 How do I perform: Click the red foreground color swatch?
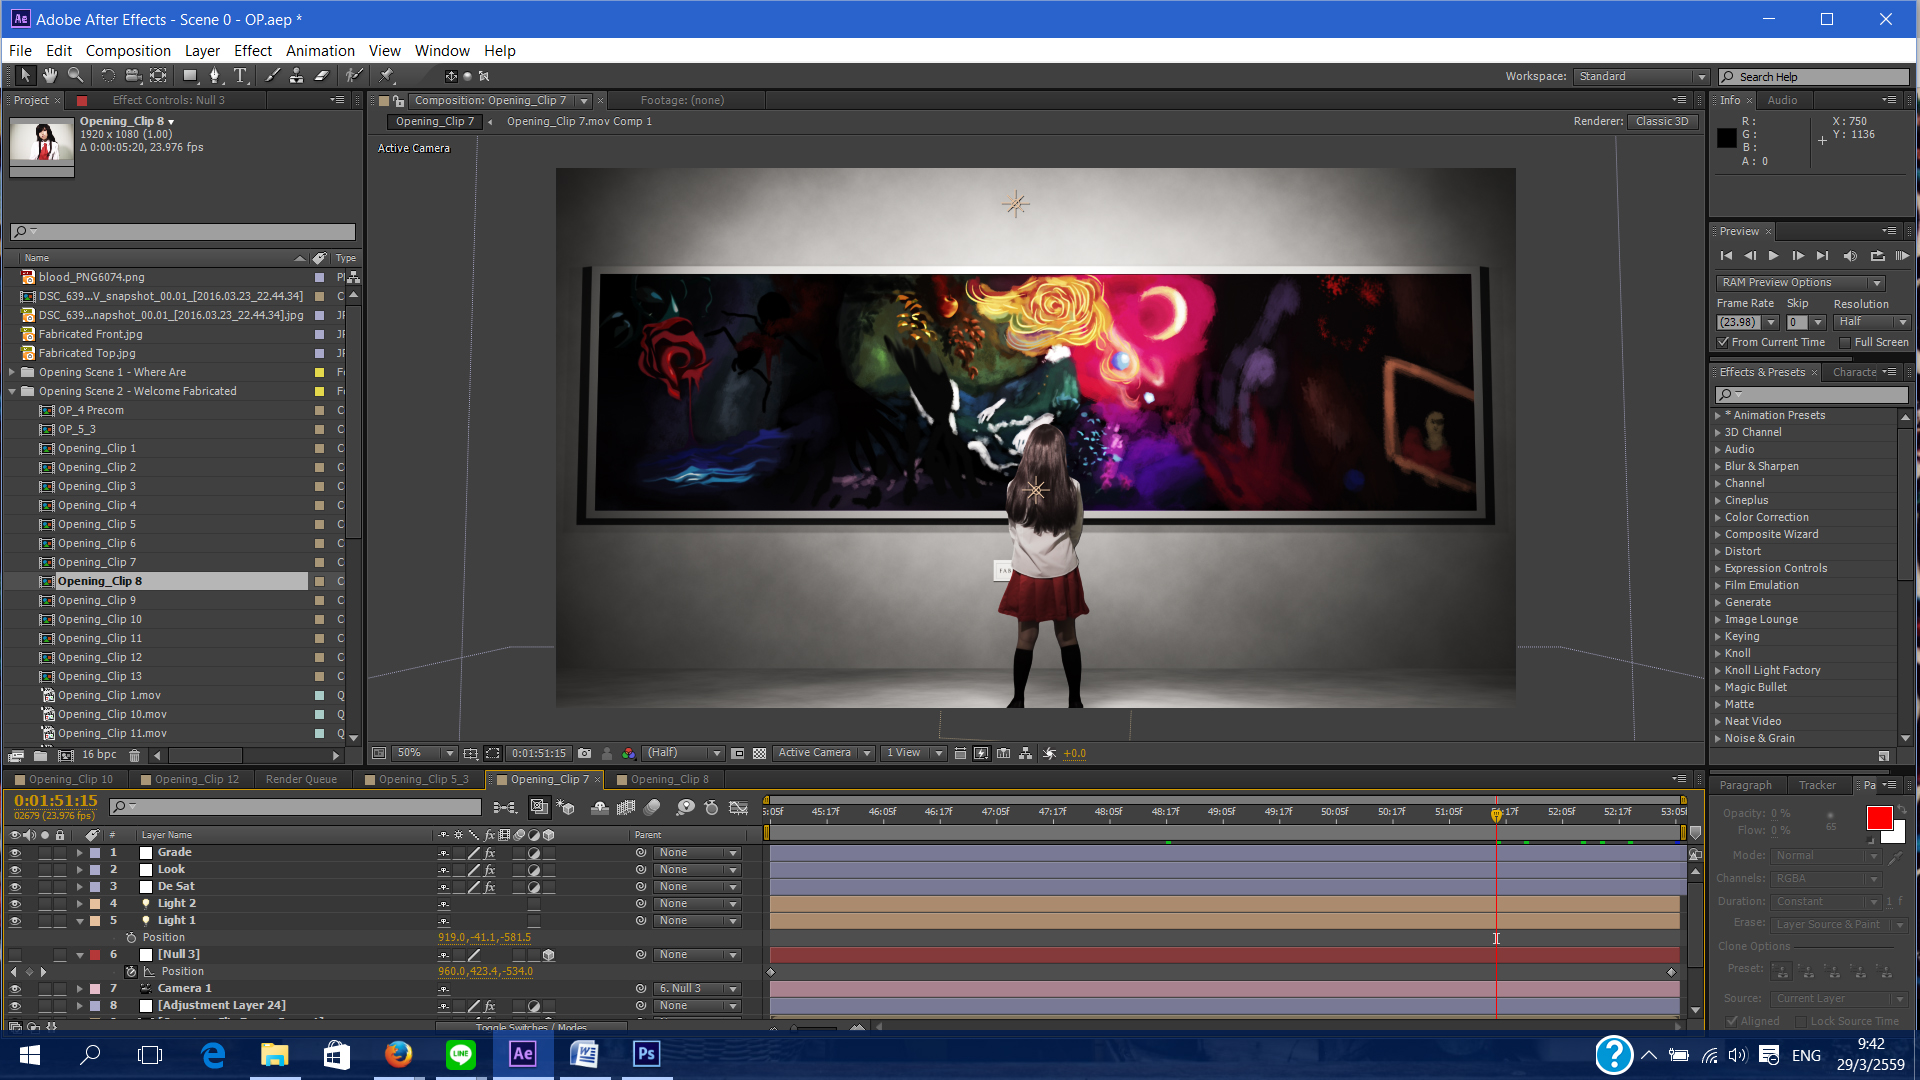click(x=1878, y=818)
